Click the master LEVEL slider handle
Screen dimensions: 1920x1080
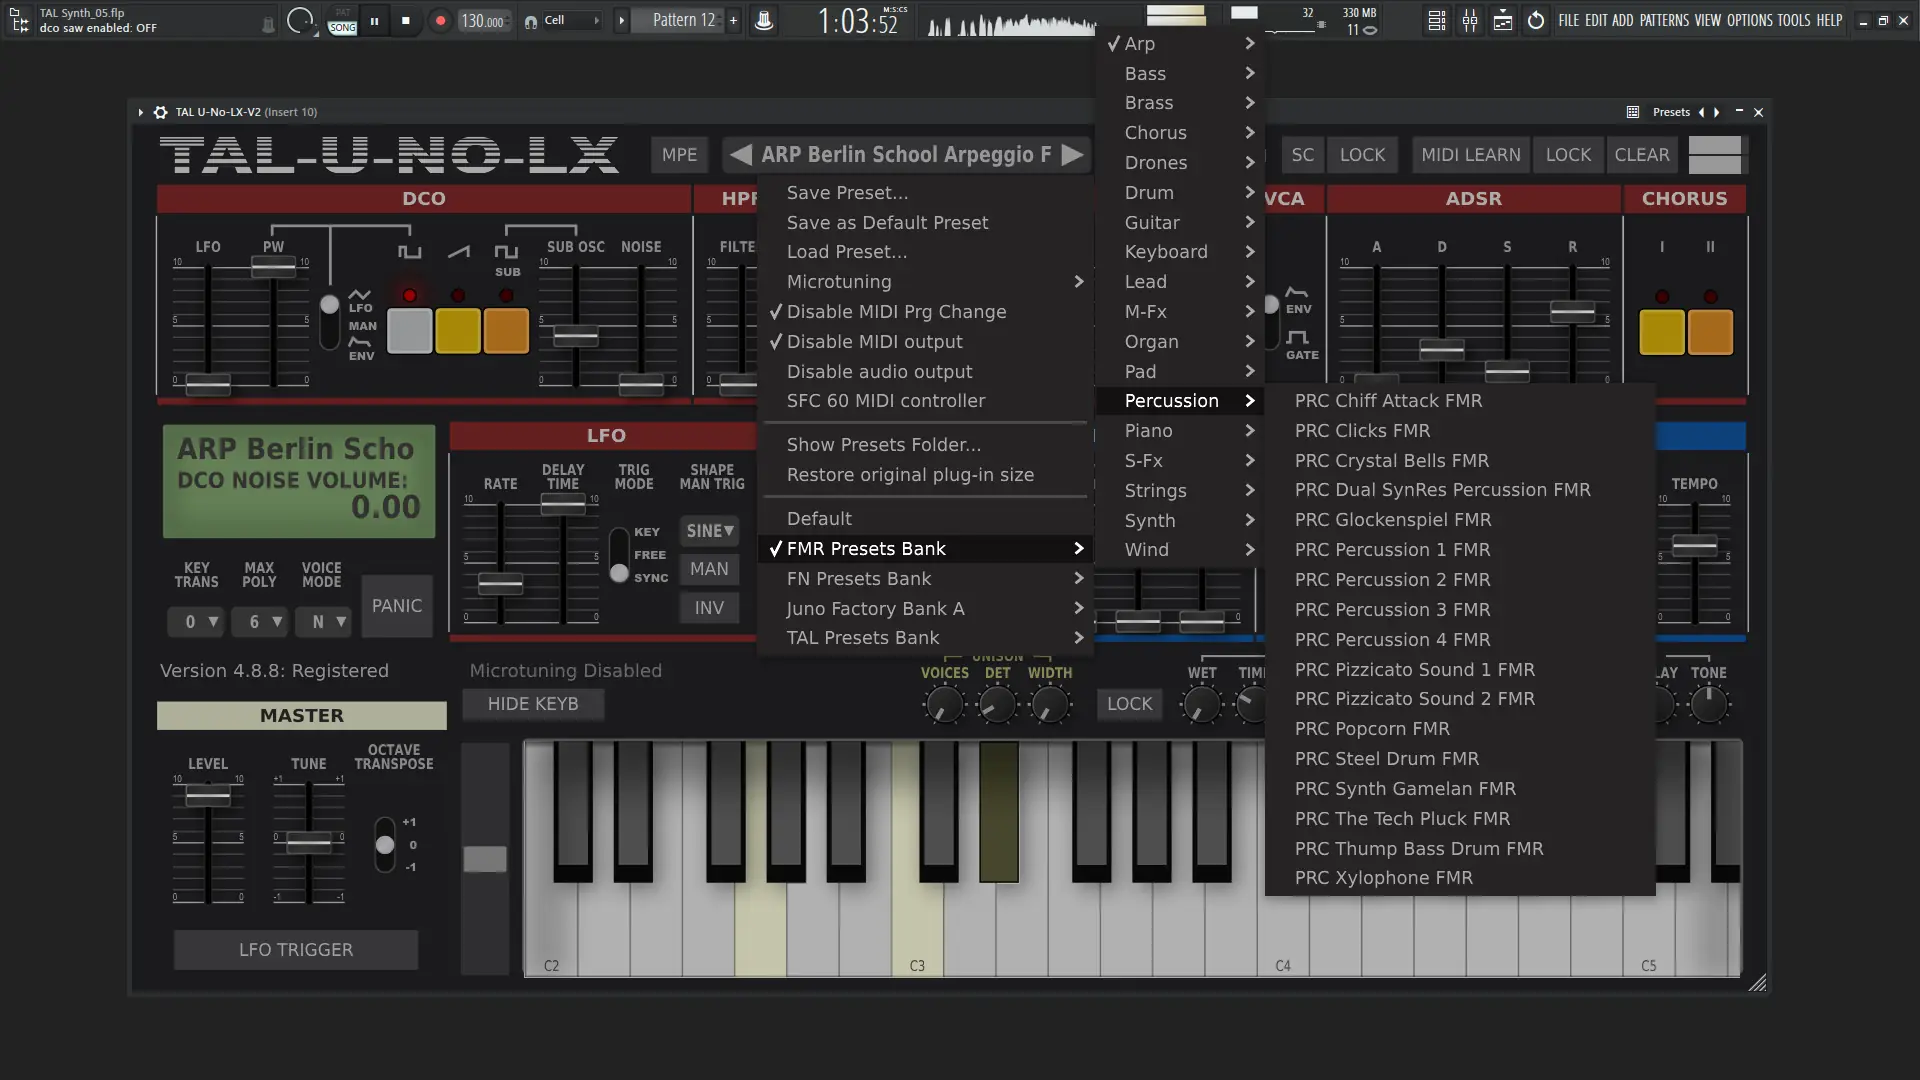tap(208, 797)
